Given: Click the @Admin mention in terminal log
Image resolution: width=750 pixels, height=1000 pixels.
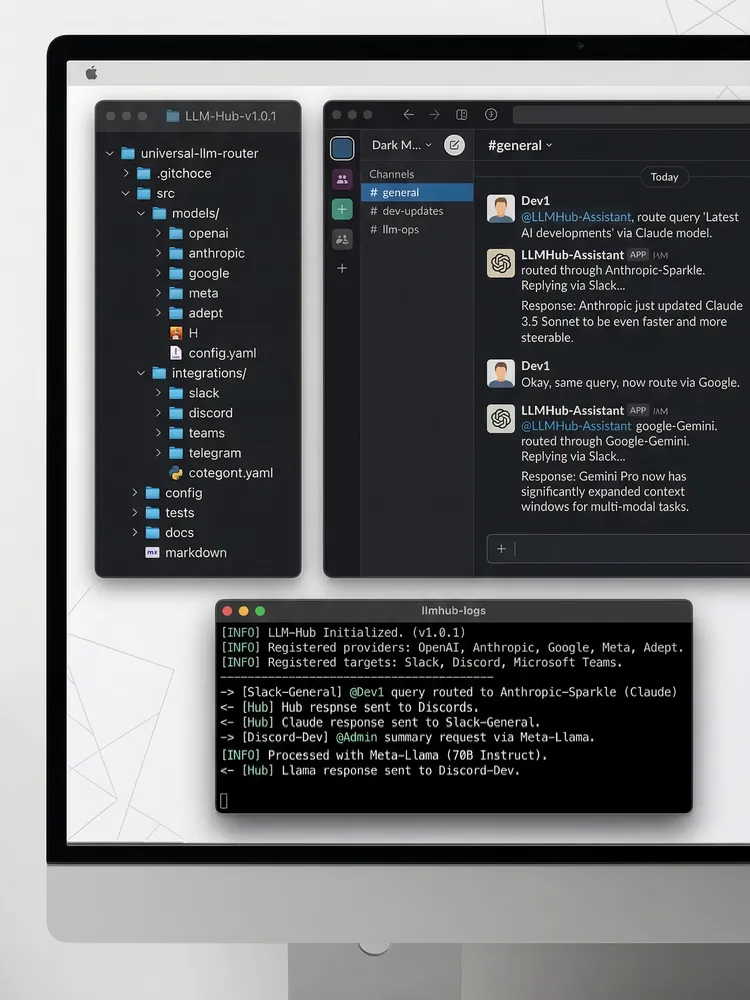Looking at the screenshot, I should 357,737.
